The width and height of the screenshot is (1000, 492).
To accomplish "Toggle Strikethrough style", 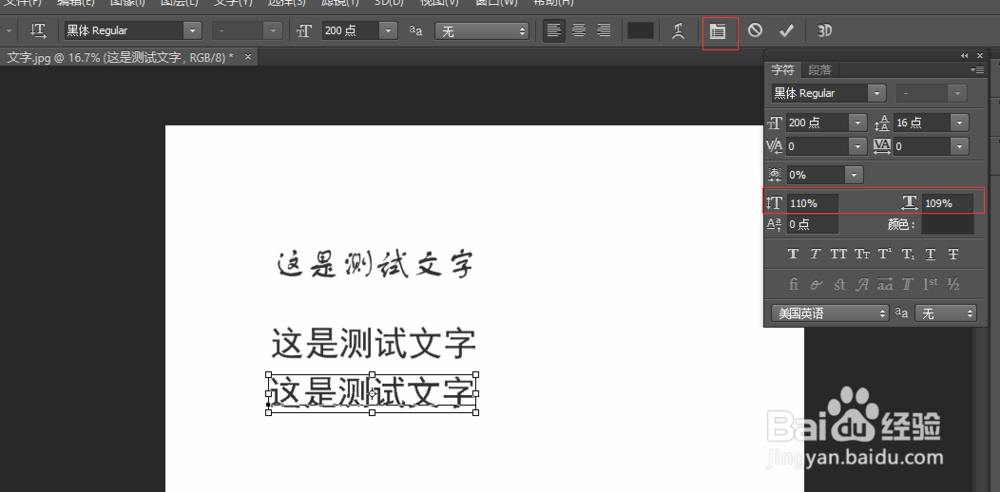I will 953,254.
